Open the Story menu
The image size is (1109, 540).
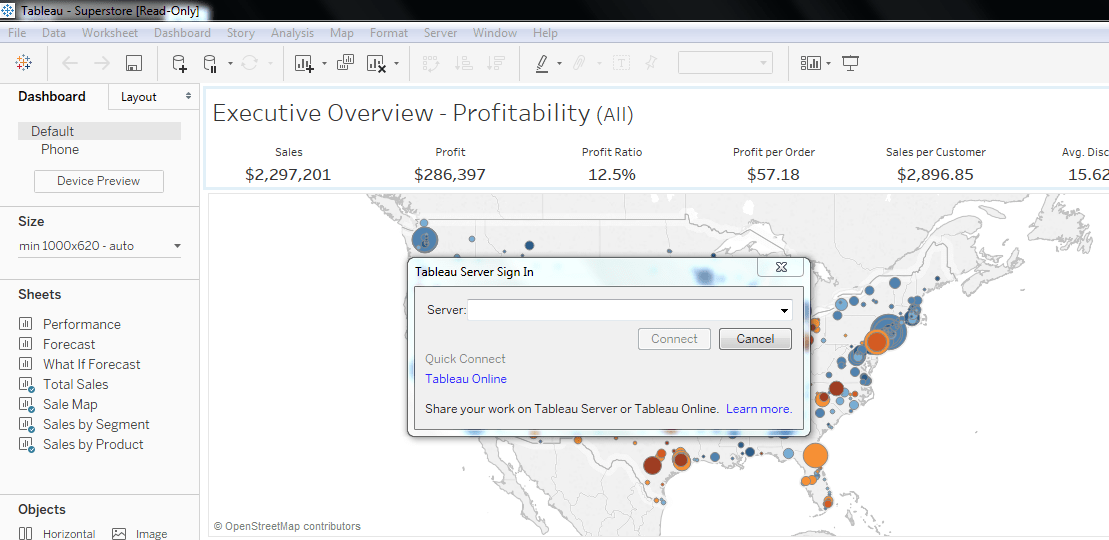pos(240,33)
